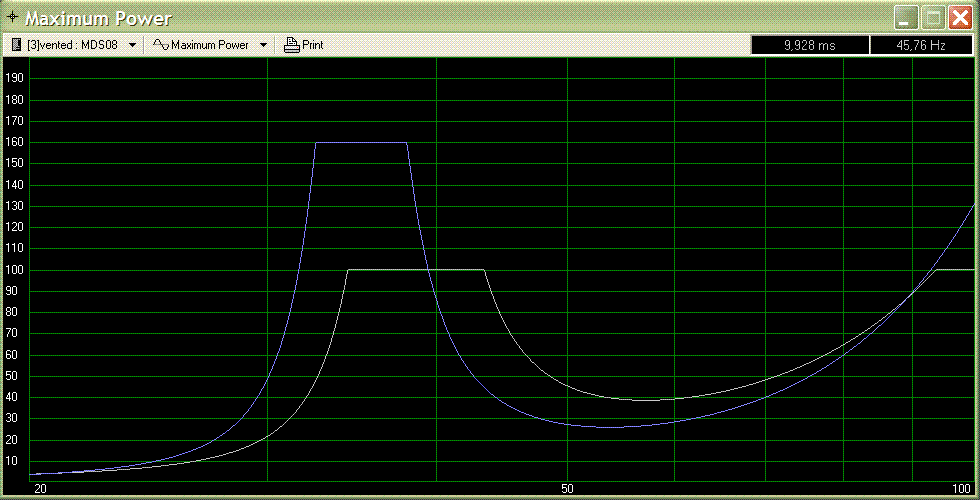Click the speaker box icon beside MDS08

17,45
